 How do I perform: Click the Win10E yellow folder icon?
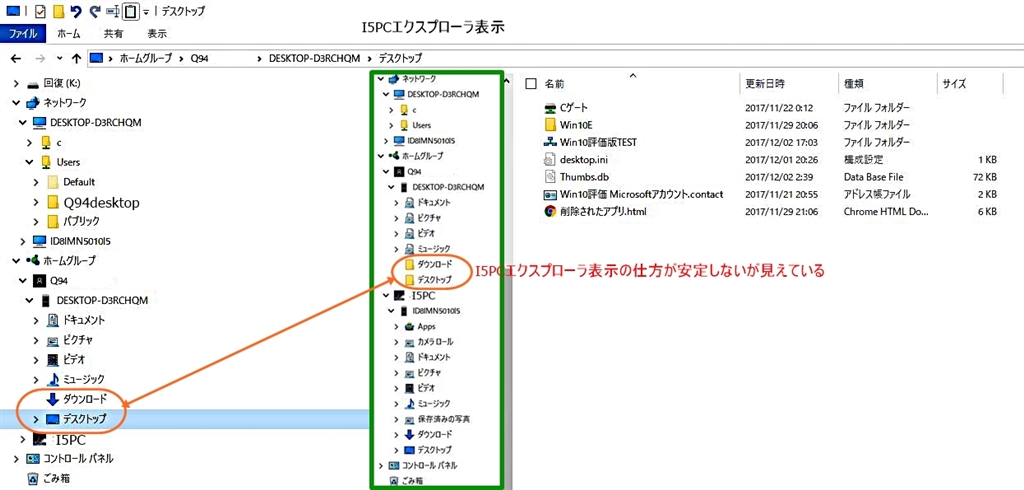pos(549,125)
